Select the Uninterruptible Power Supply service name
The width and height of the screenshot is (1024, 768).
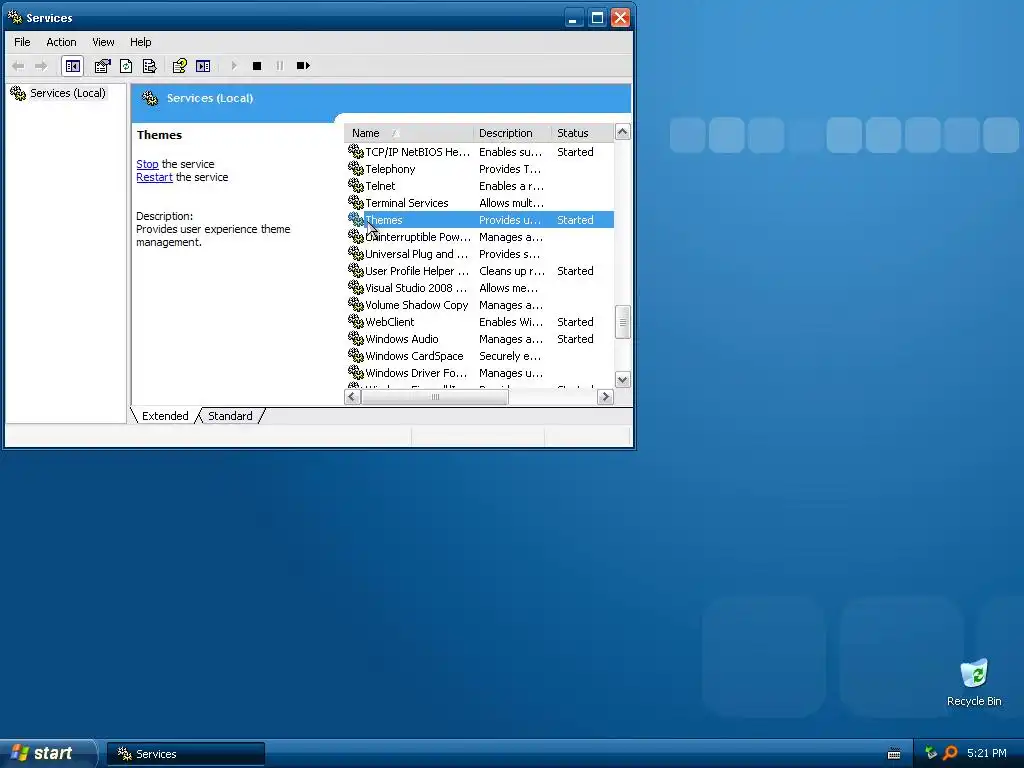[418, 237]
